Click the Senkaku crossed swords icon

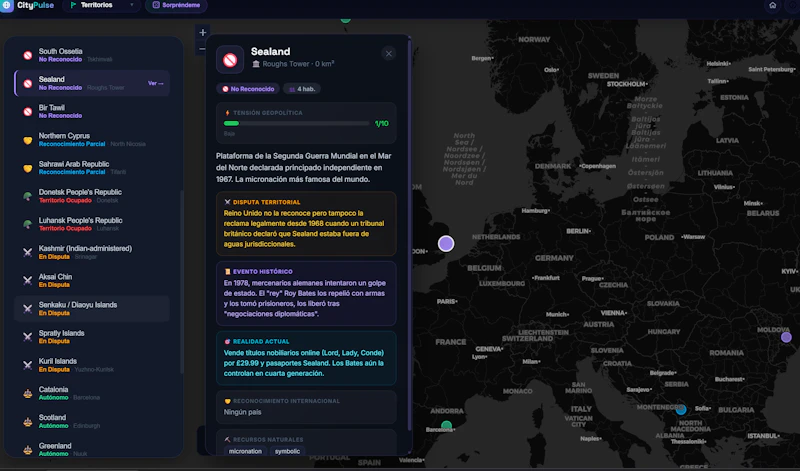(x=28, y=309)
